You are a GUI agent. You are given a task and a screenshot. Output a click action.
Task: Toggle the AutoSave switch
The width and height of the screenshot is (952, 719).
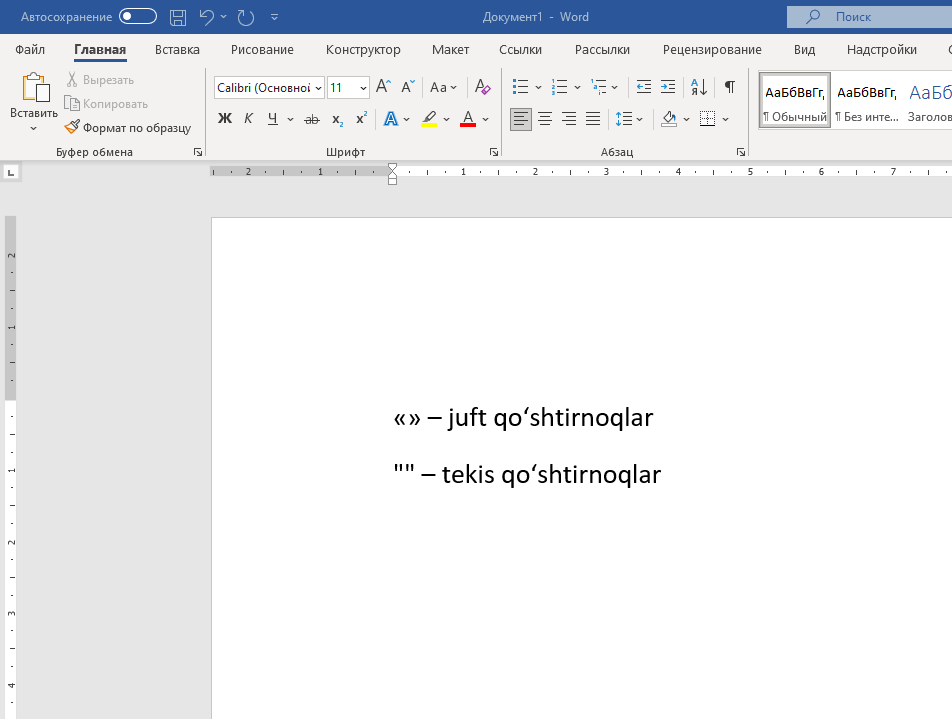pyautogui.click(x=137, y=17)
